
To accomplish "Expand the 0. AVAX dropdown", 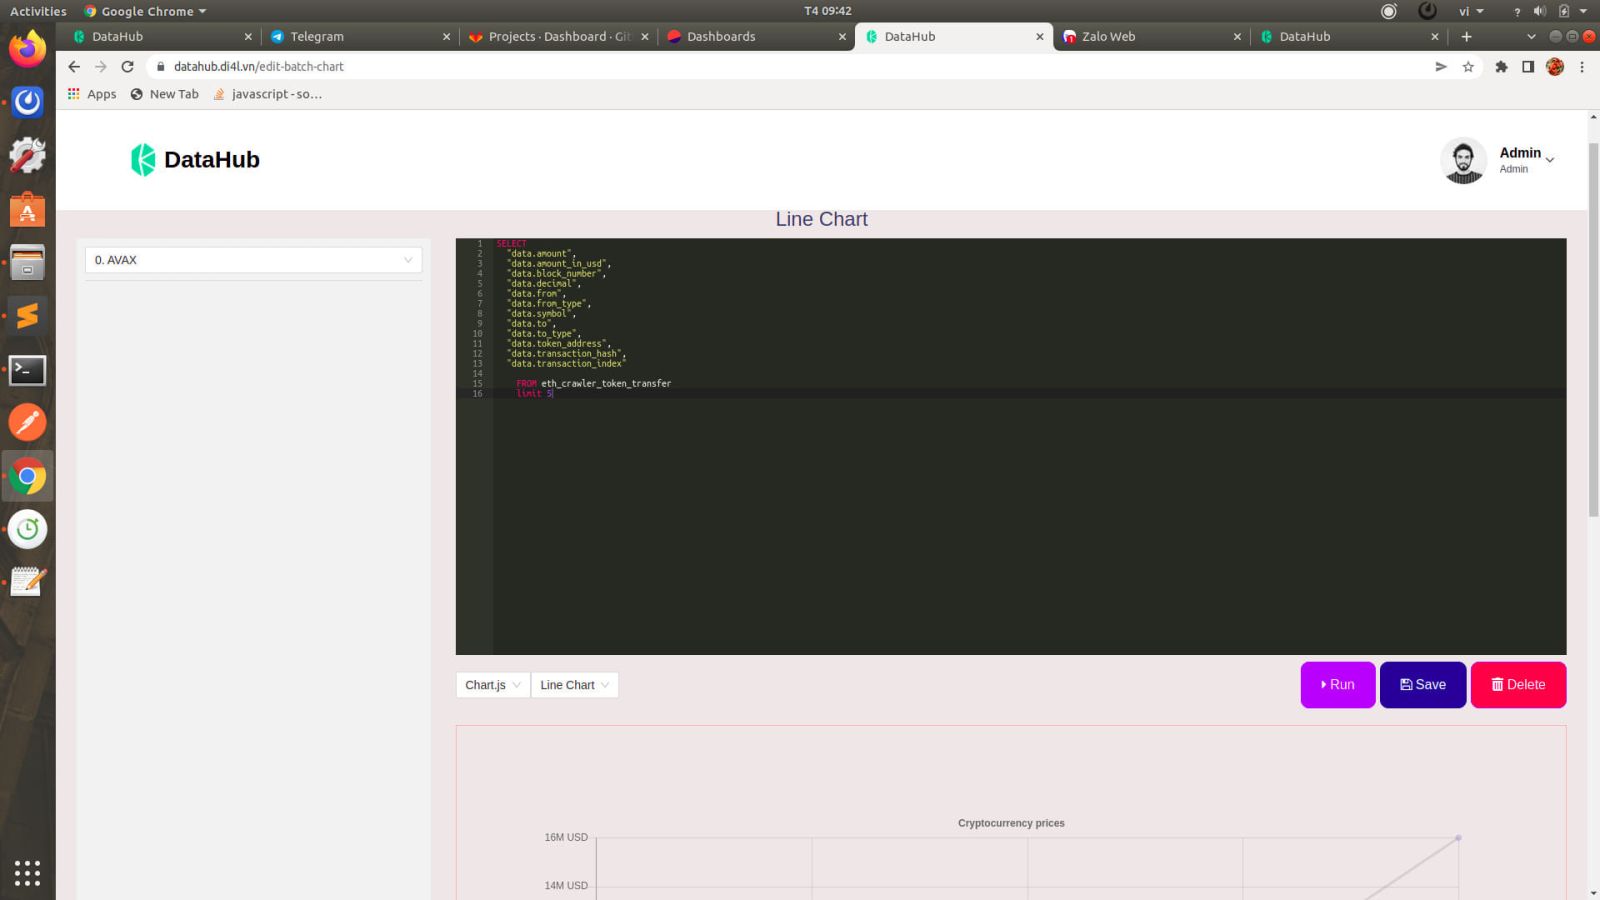I will coord(253,260).
